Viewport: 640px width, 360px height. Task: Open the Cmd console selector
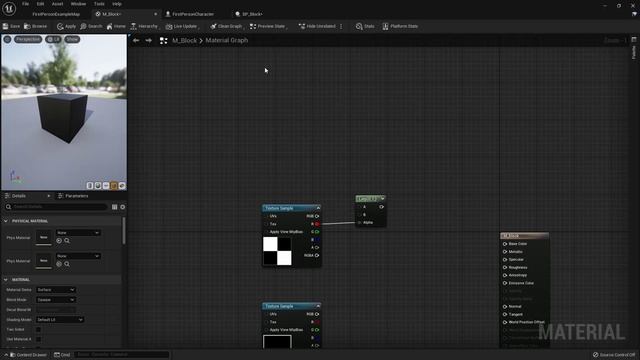(62, 355)
